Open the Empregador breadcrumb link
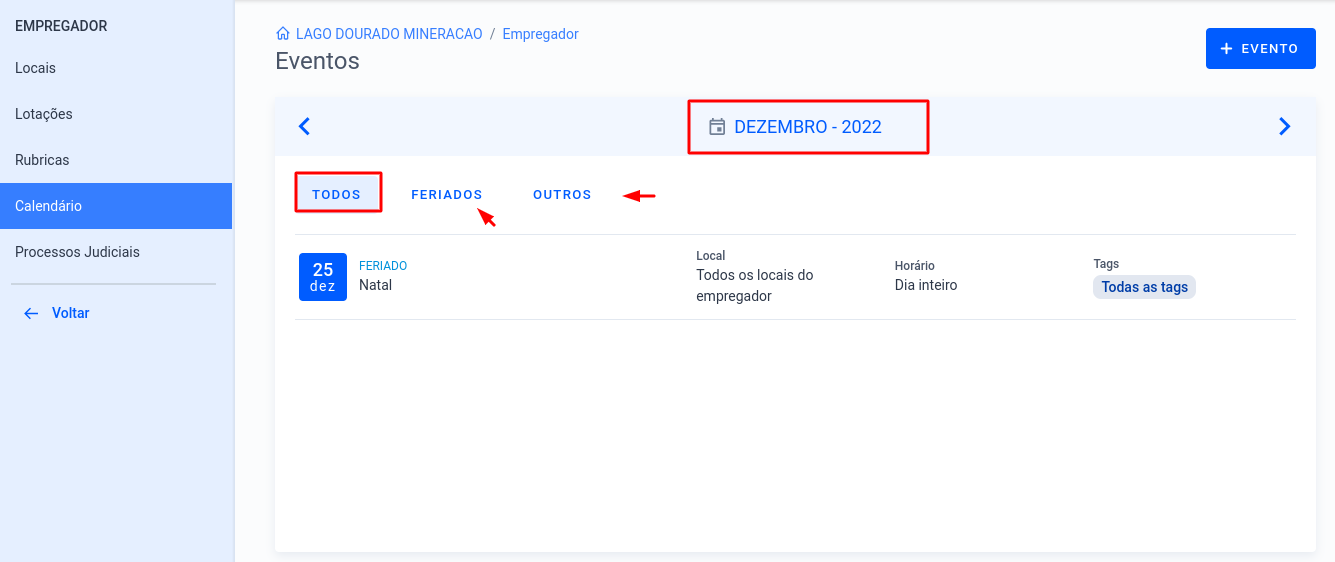 (541, 34)
